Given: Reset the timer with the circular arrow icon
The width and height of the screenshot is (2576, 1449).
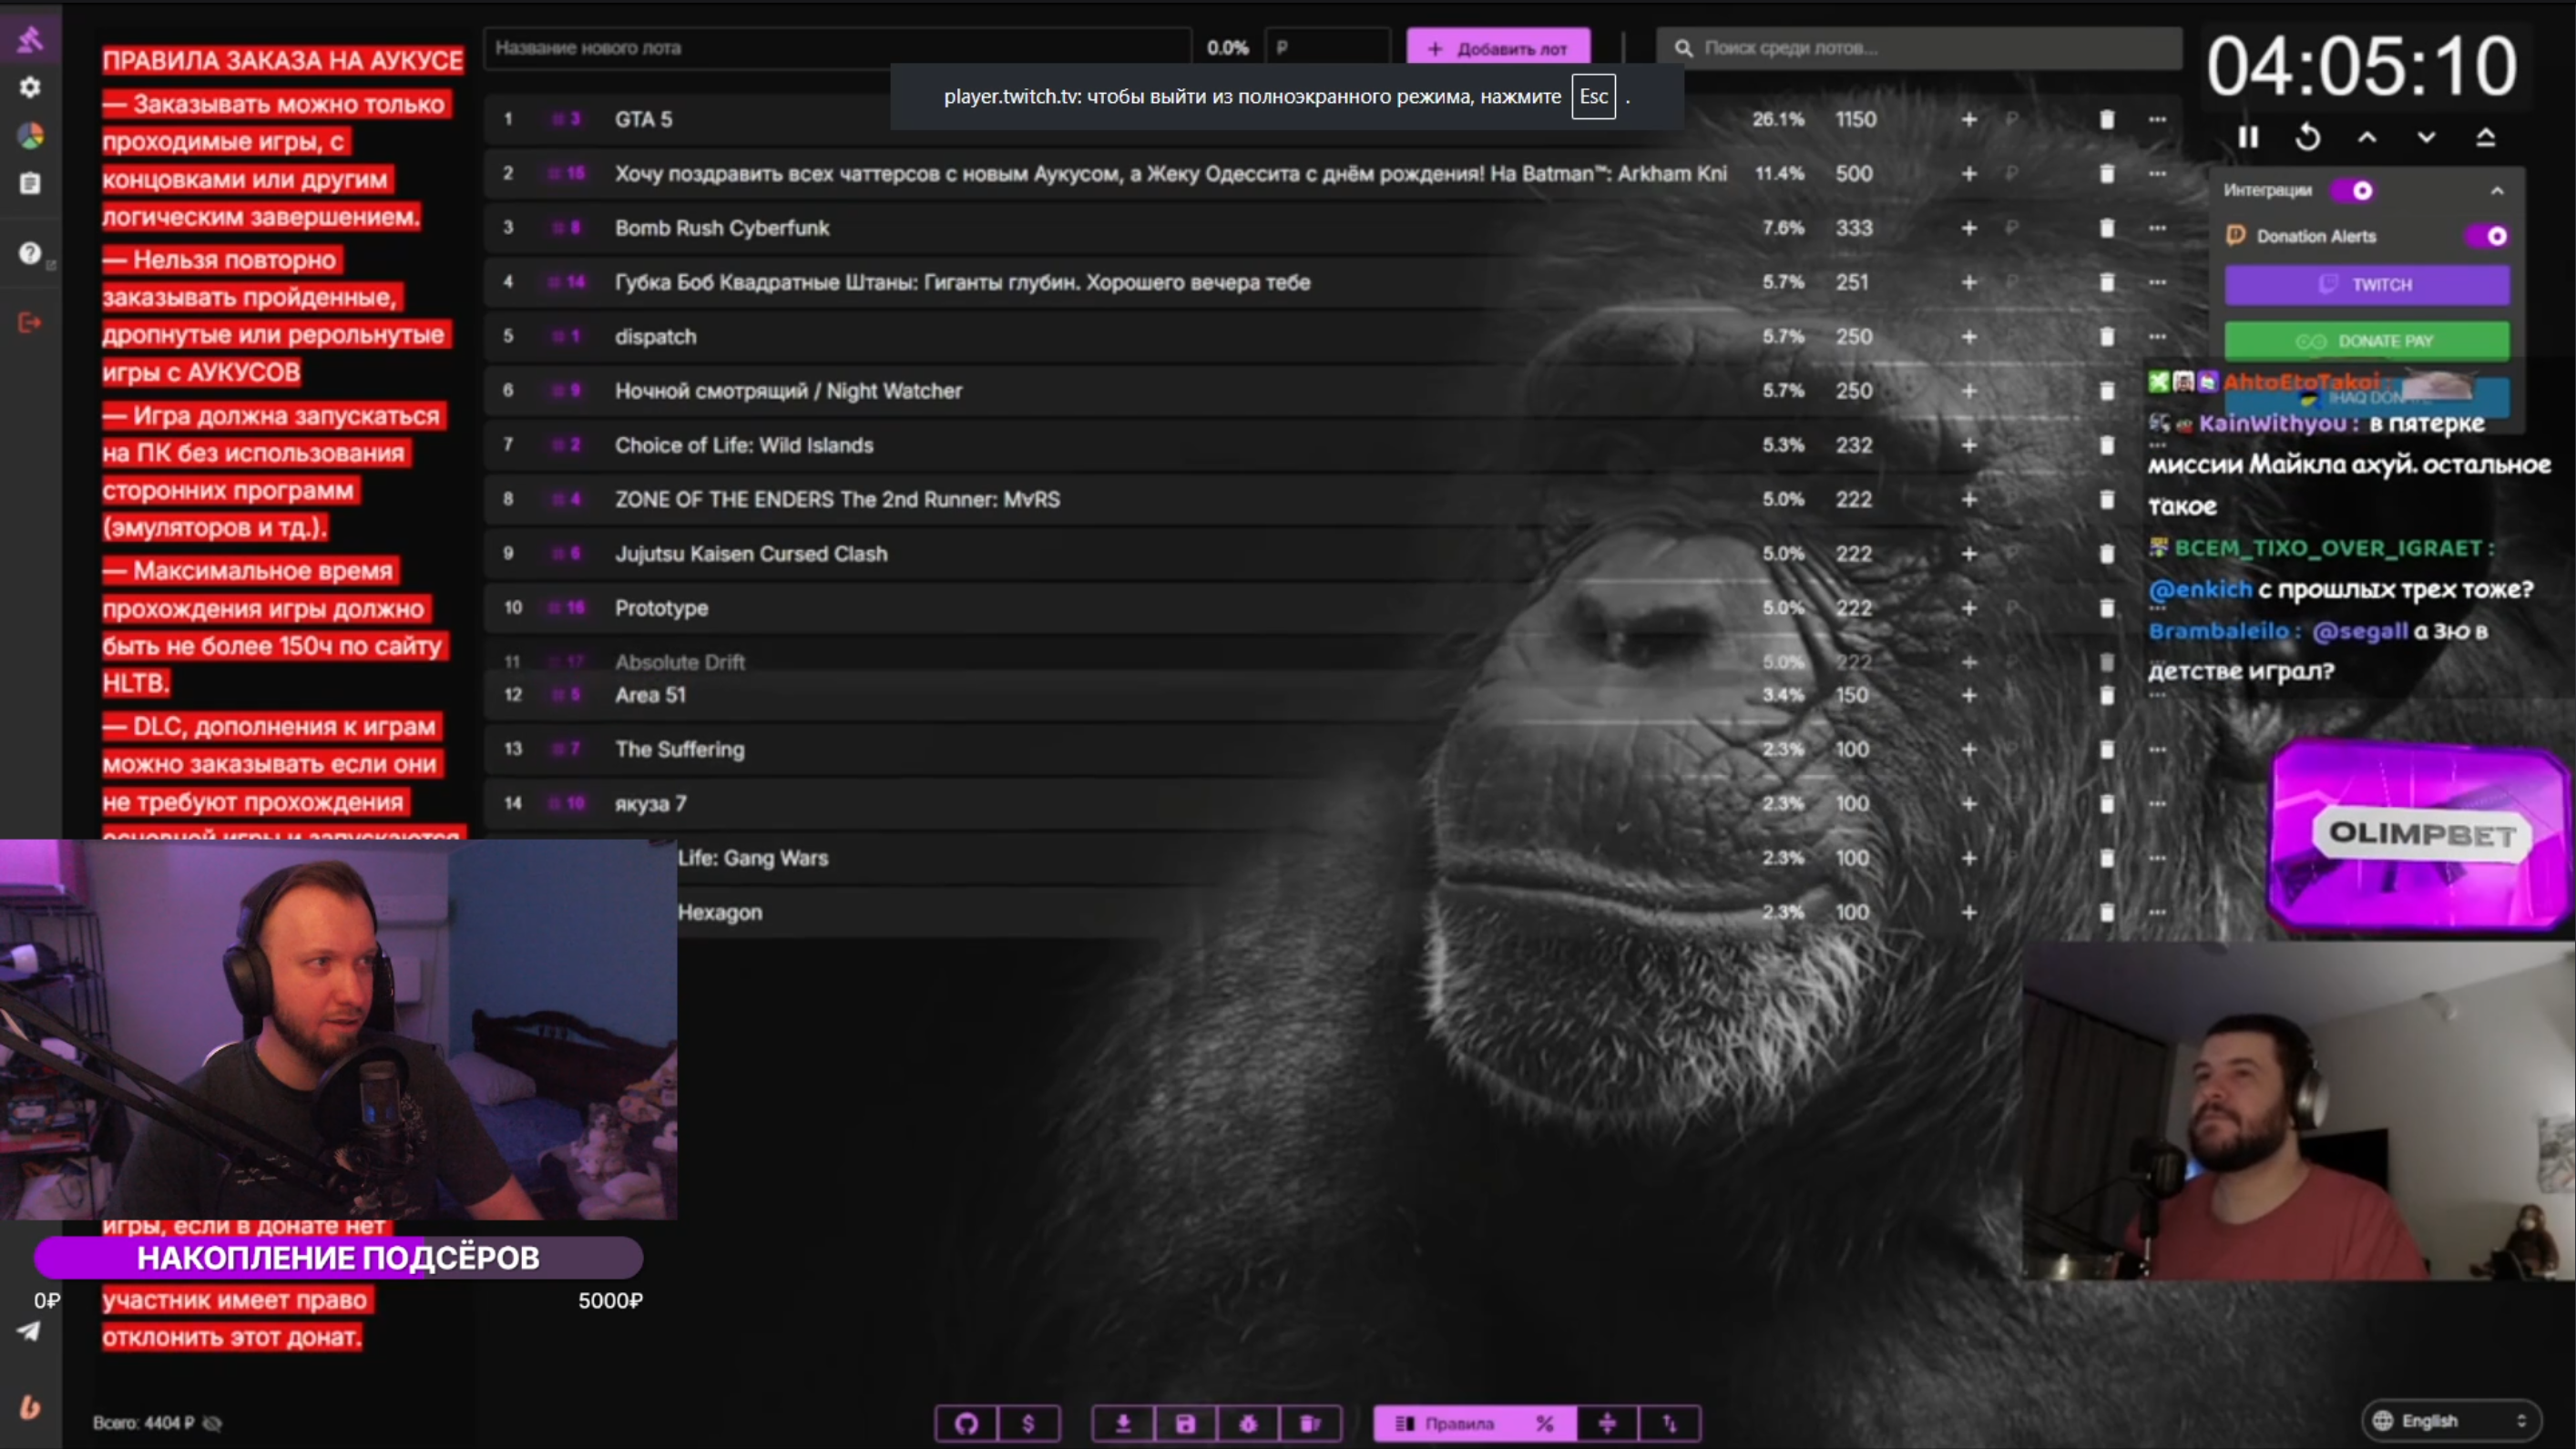Looking at the screenshot, I should pyautogui.click(x=2307, y=137).
